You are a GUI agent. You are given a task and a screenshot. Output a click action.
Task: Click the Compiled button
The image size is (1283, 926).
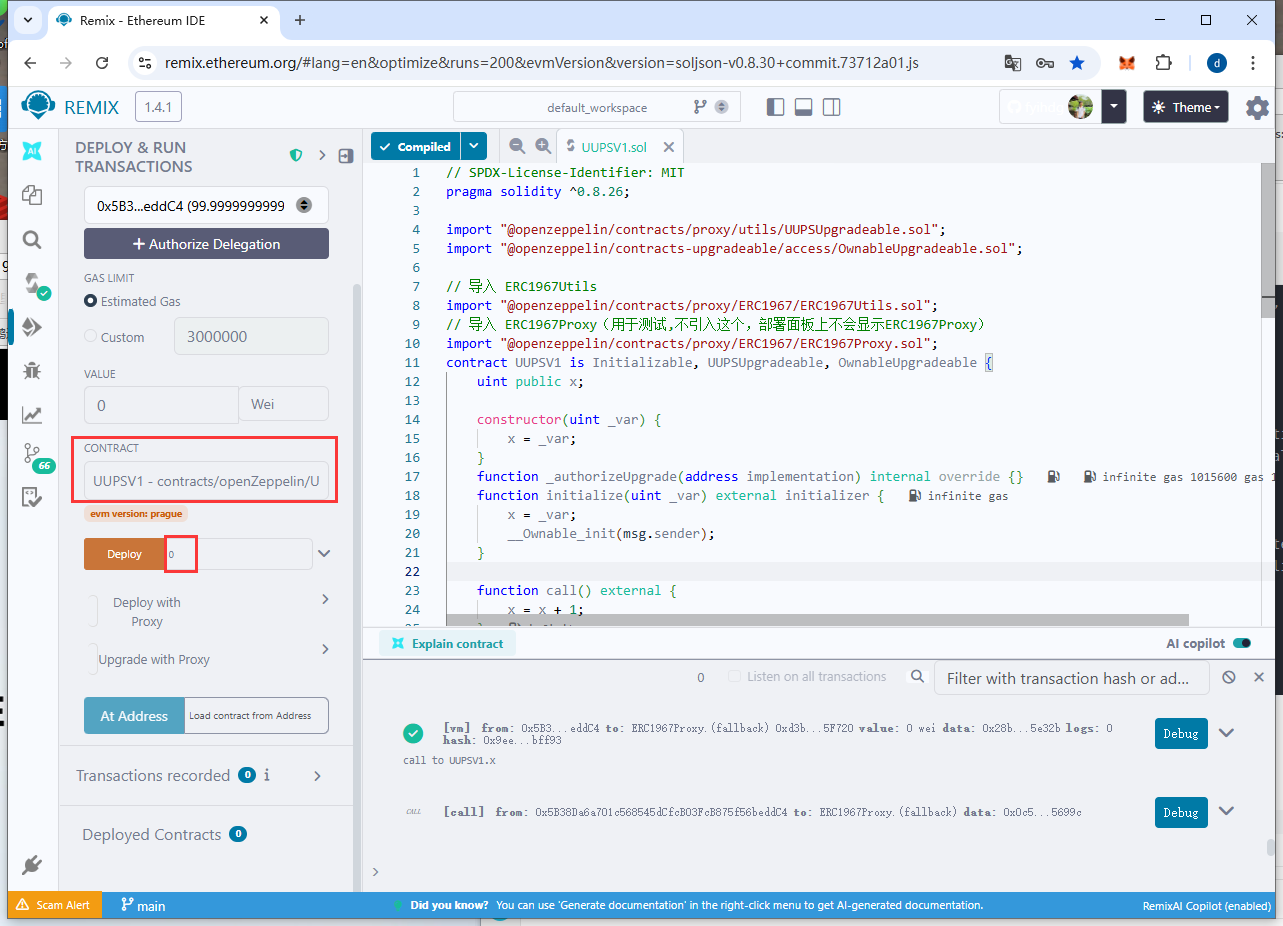(x=416, y=146)
